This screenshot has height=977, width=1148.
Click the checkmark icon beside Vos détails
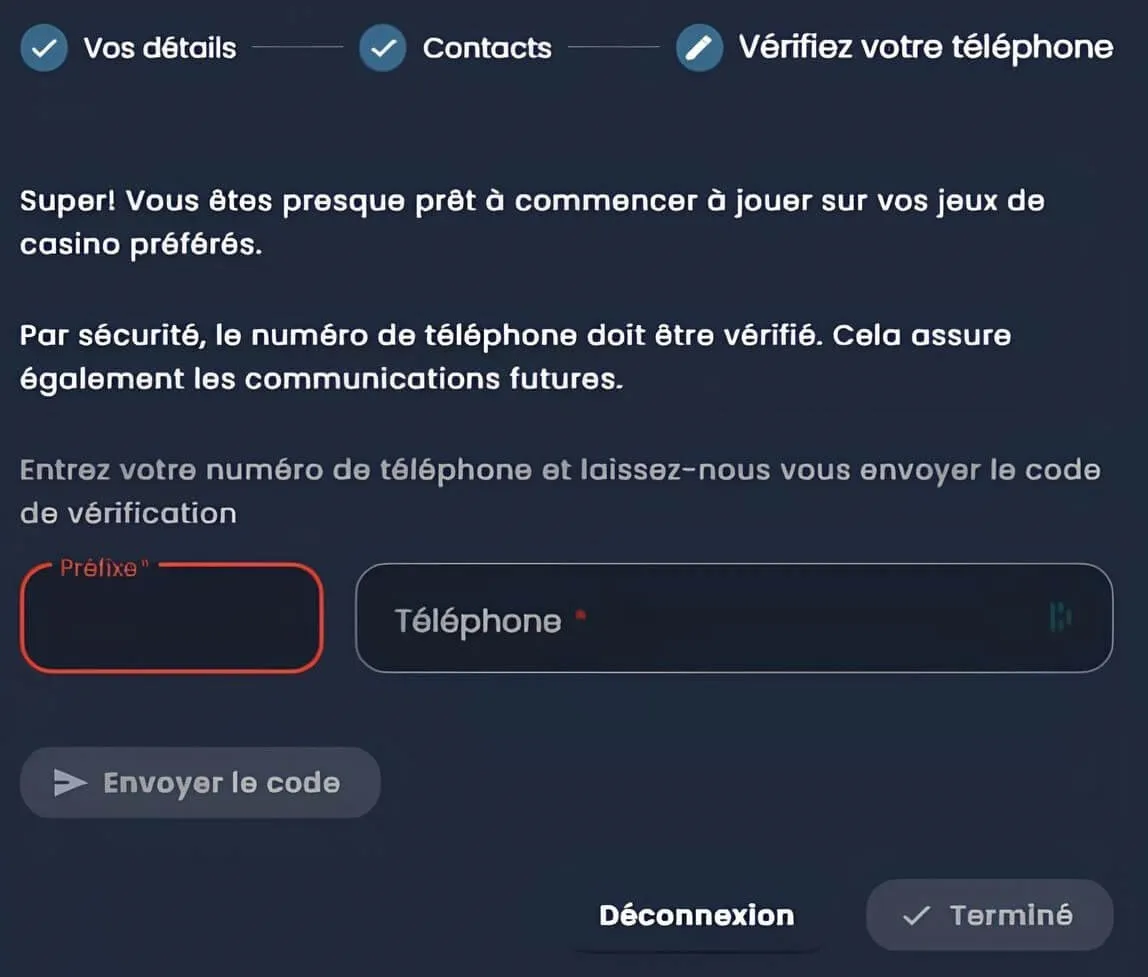(x=43, y=48)
